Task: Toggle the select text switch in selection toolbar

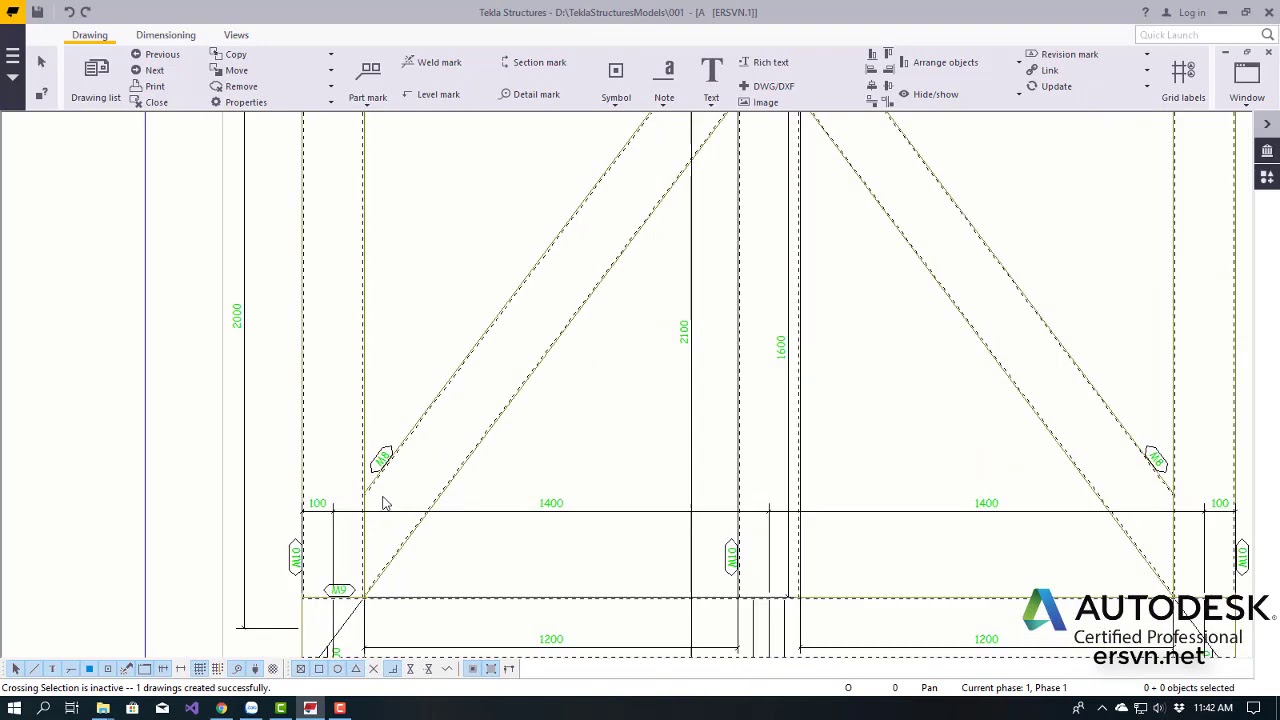Action: pyautogui.click(x=52, y=669)
